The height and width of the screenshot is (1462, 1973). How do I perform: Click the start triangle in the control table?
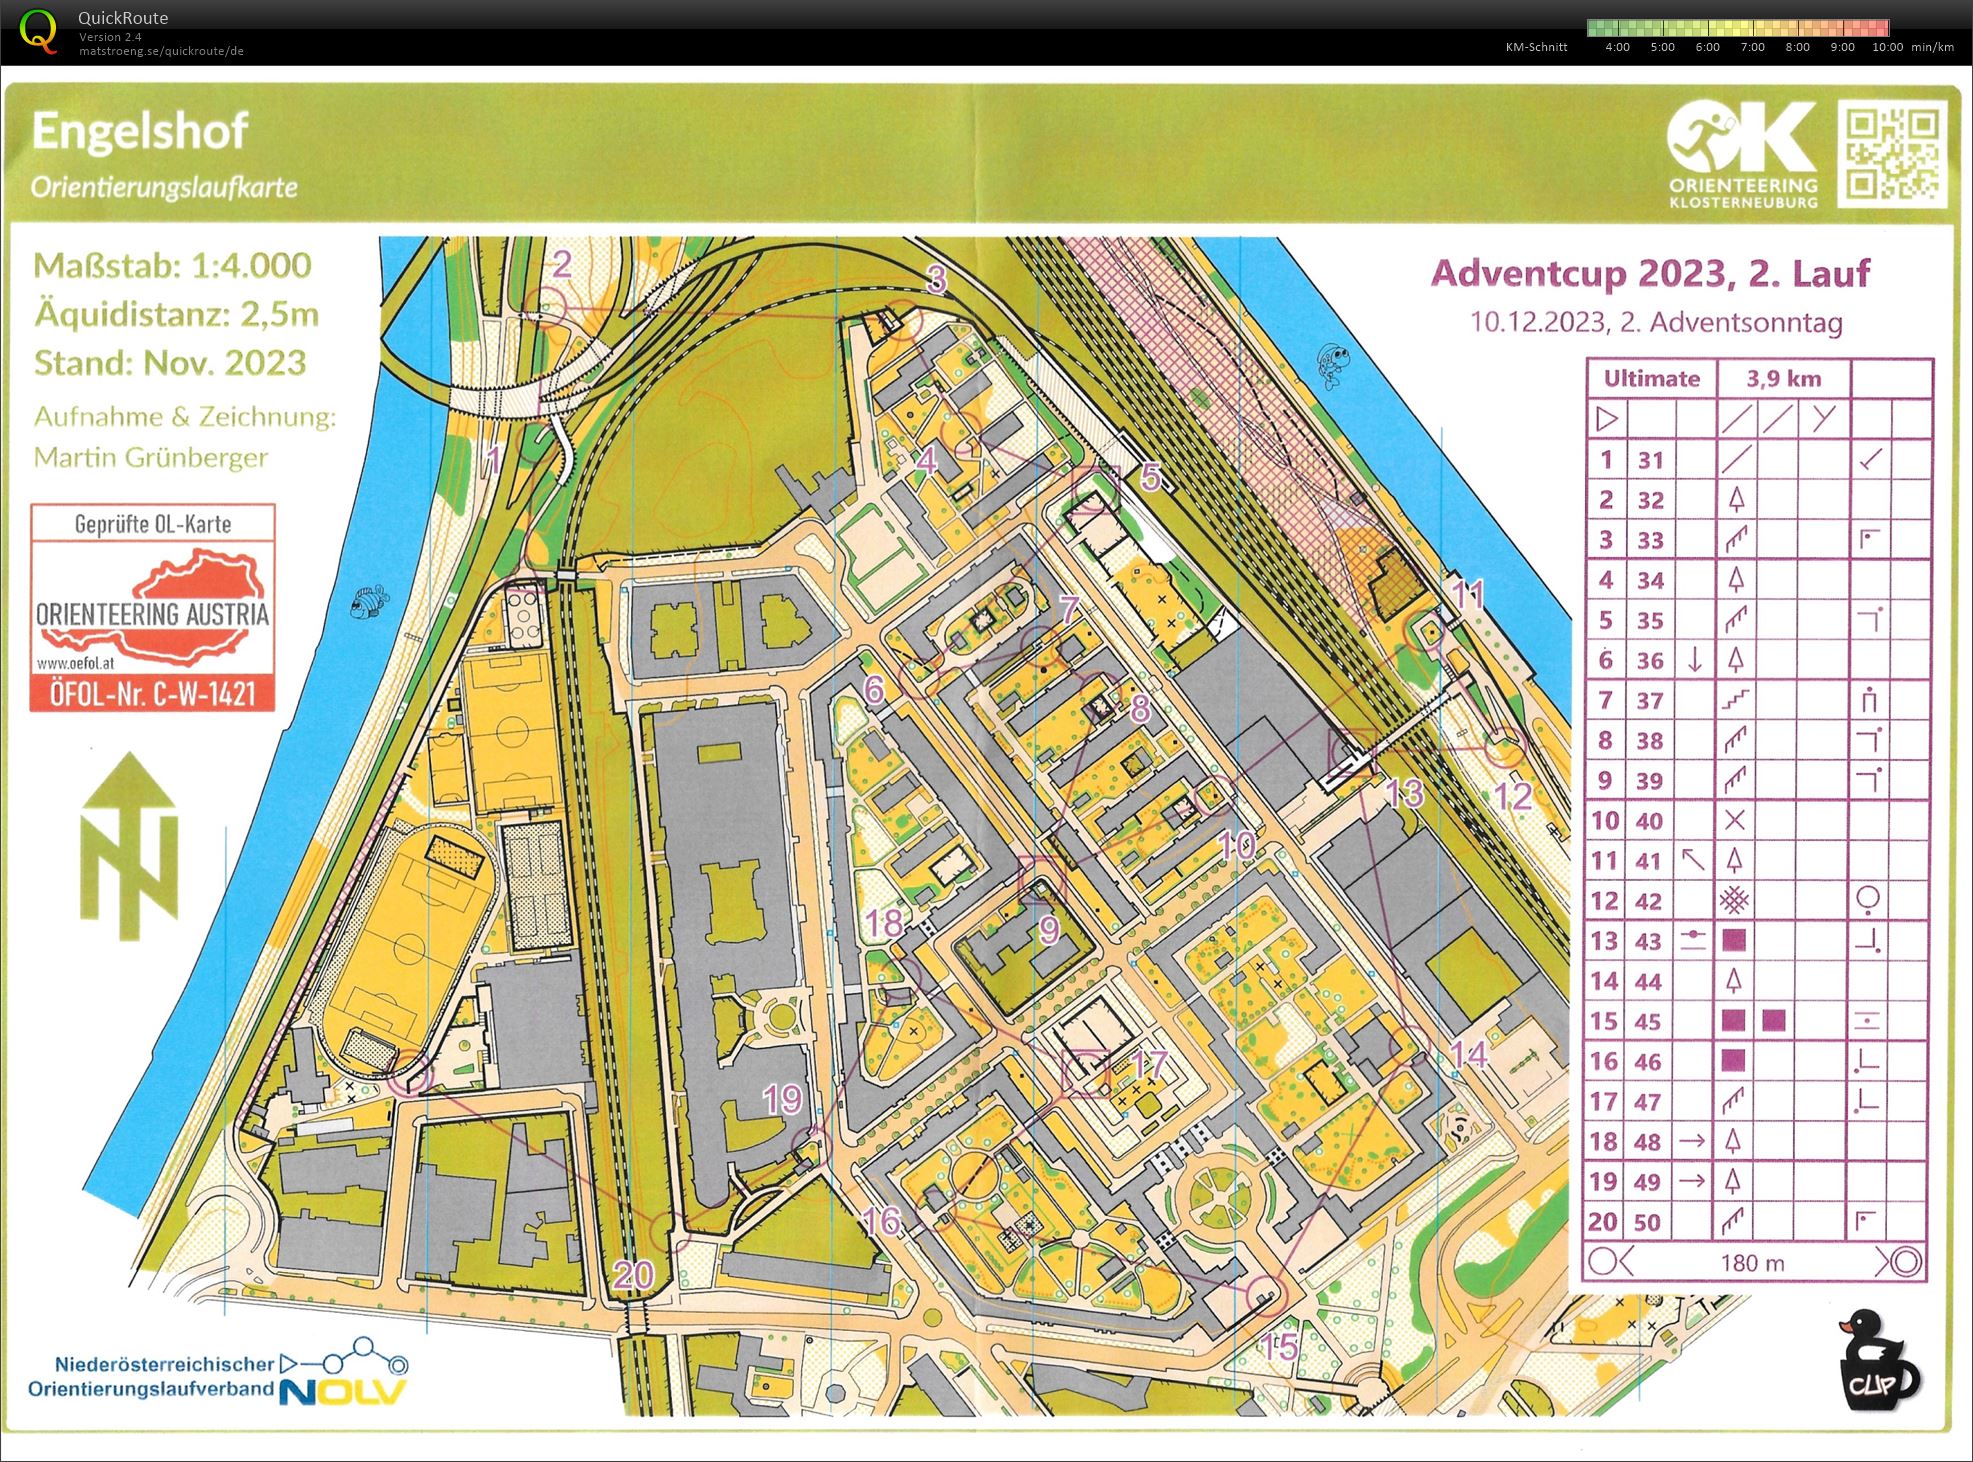point(1606,419)
